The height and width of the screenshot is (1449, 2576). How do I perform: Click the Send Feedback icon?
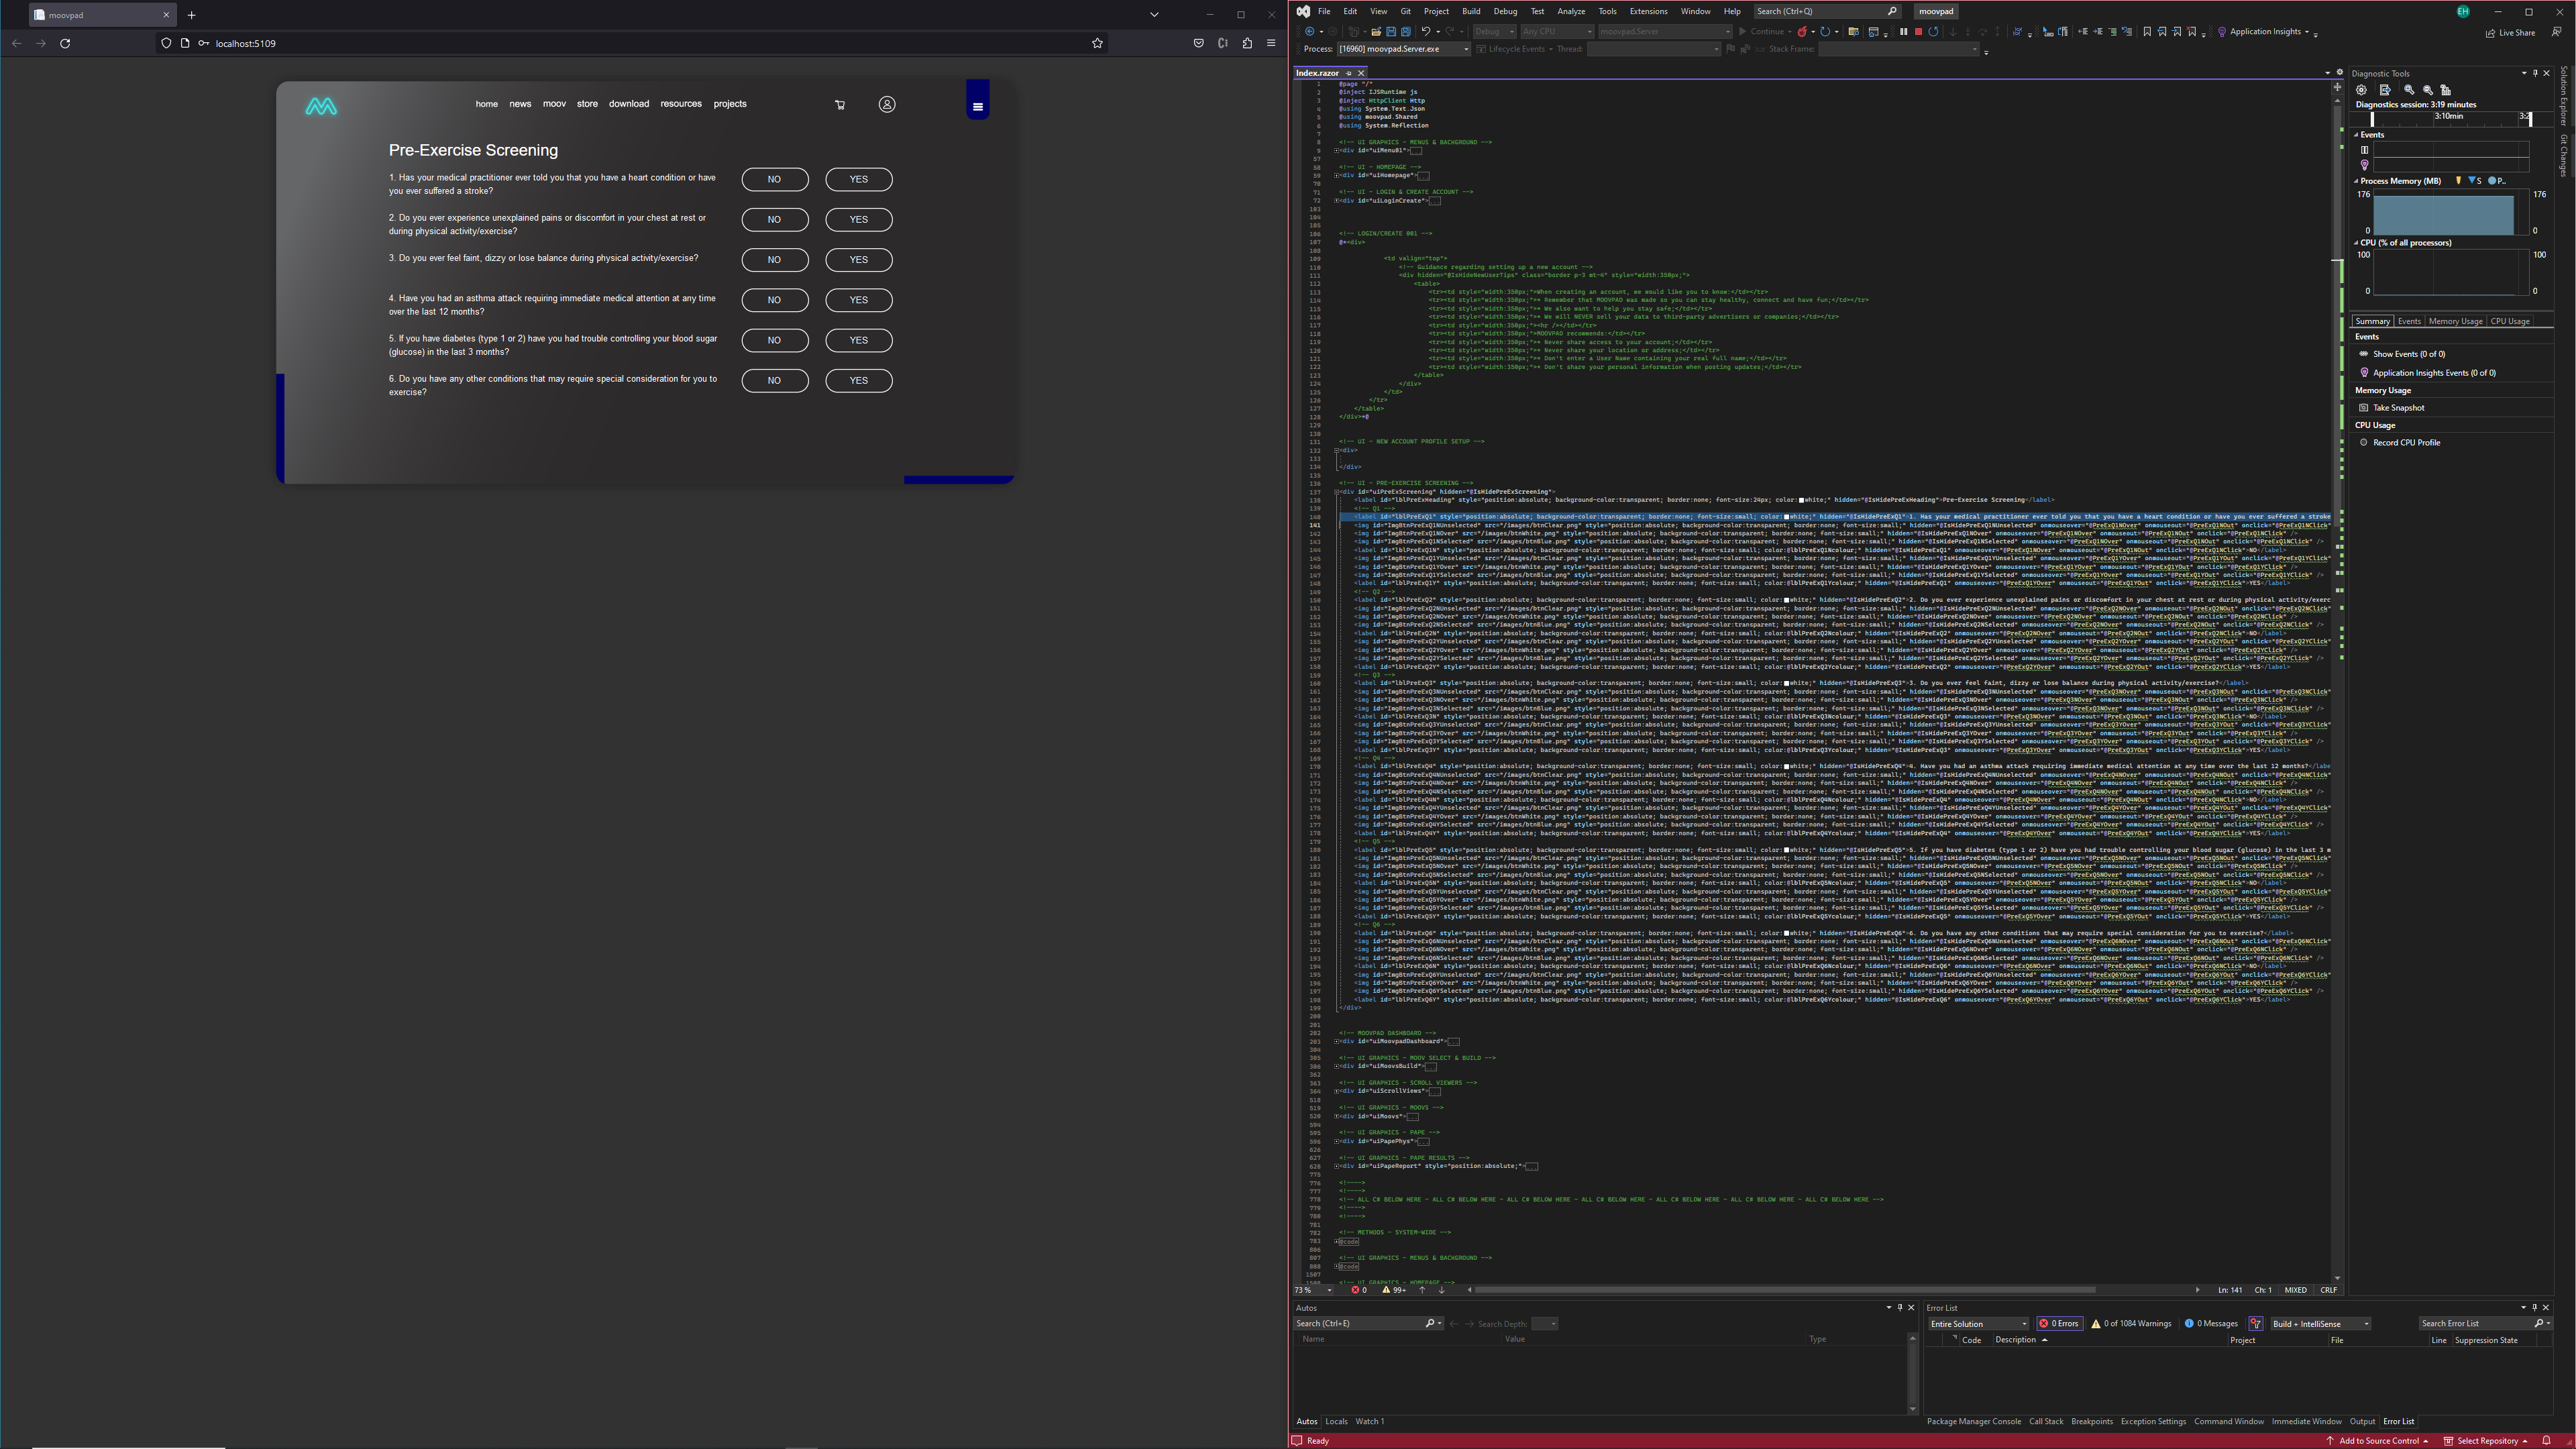point(2557,32)
